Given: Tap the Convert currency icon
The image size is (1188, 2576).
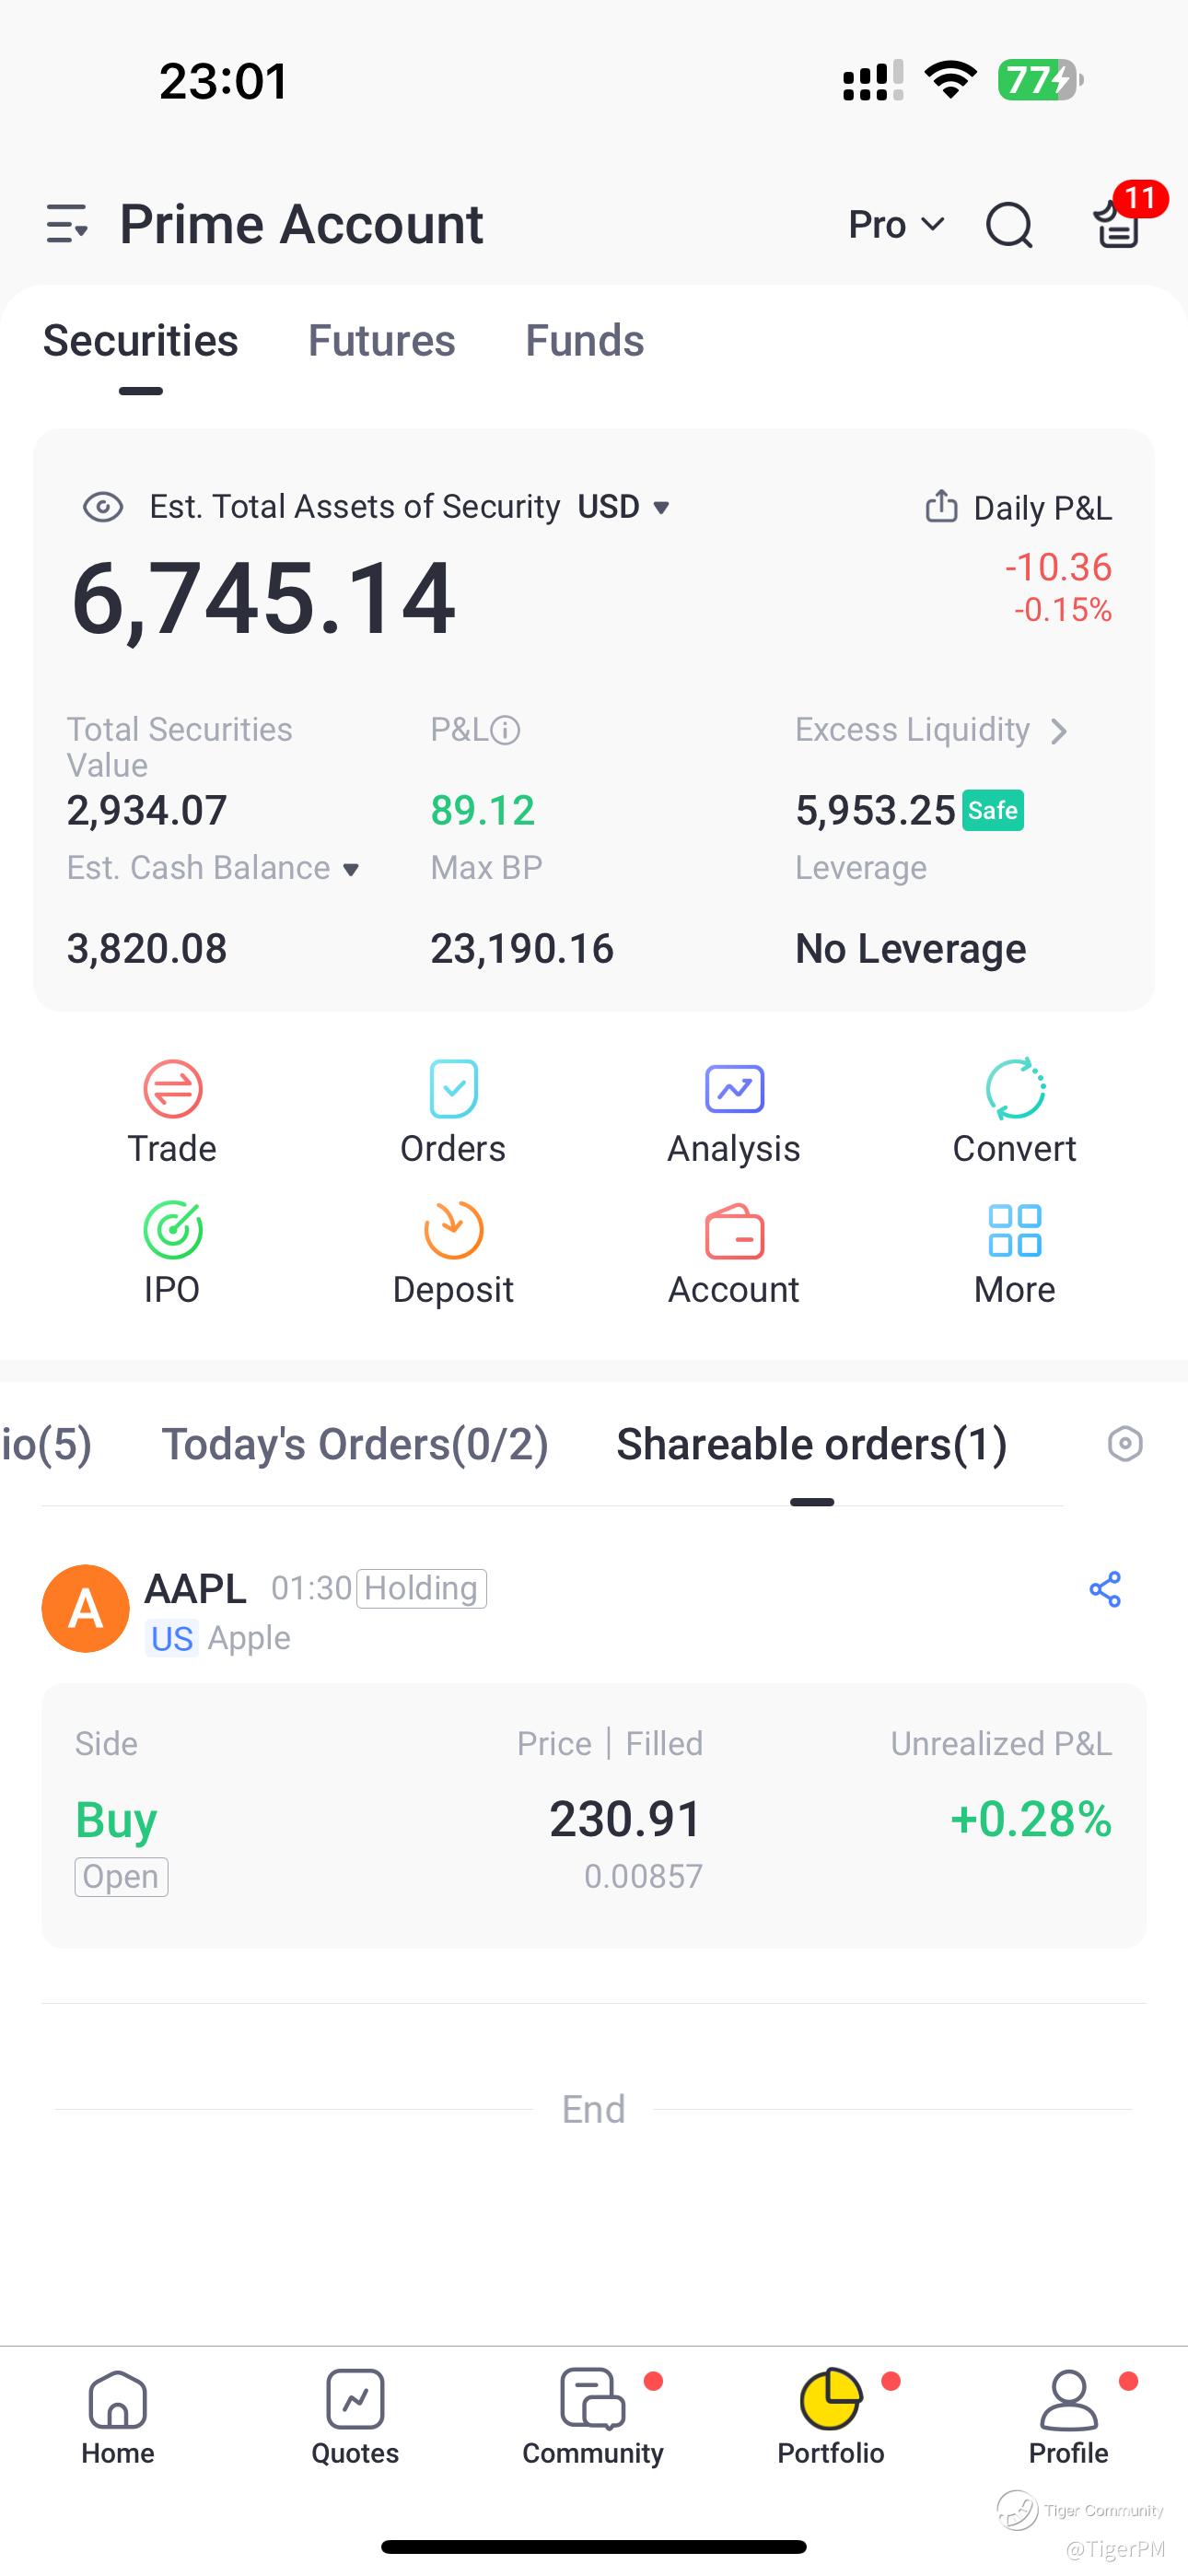Looking at the screenshot, I should [1014, 1089].
